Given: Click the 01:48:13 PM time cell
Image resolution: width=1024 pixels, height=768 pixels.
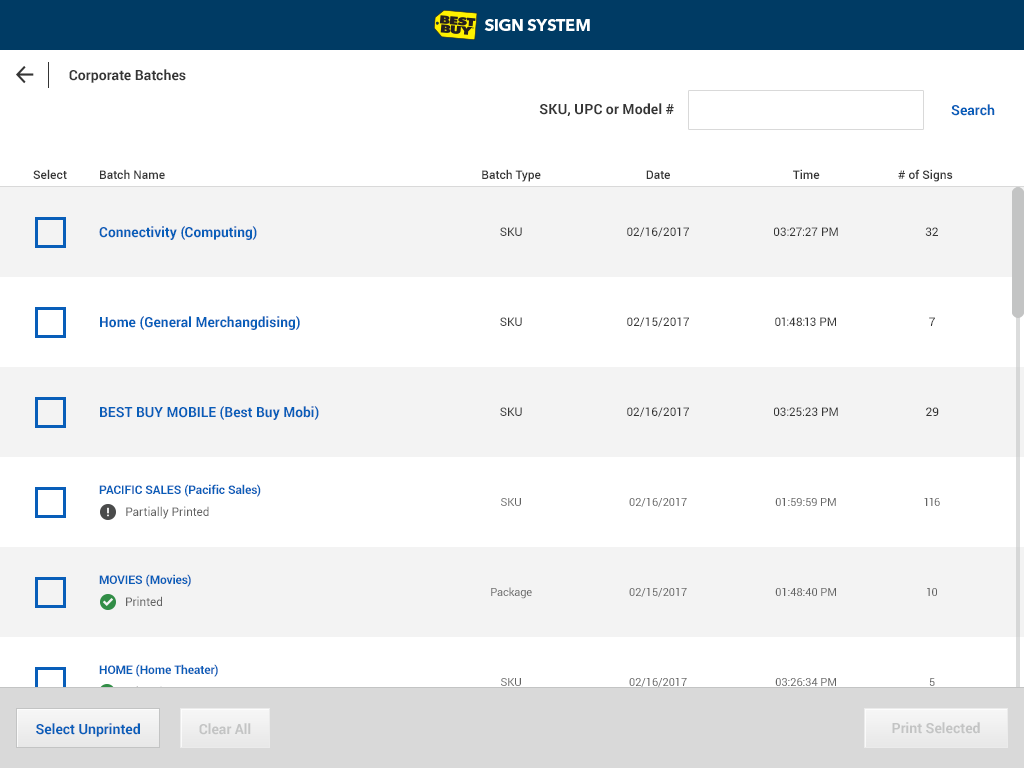Looking at the screenshot, I should coord(806,322).
